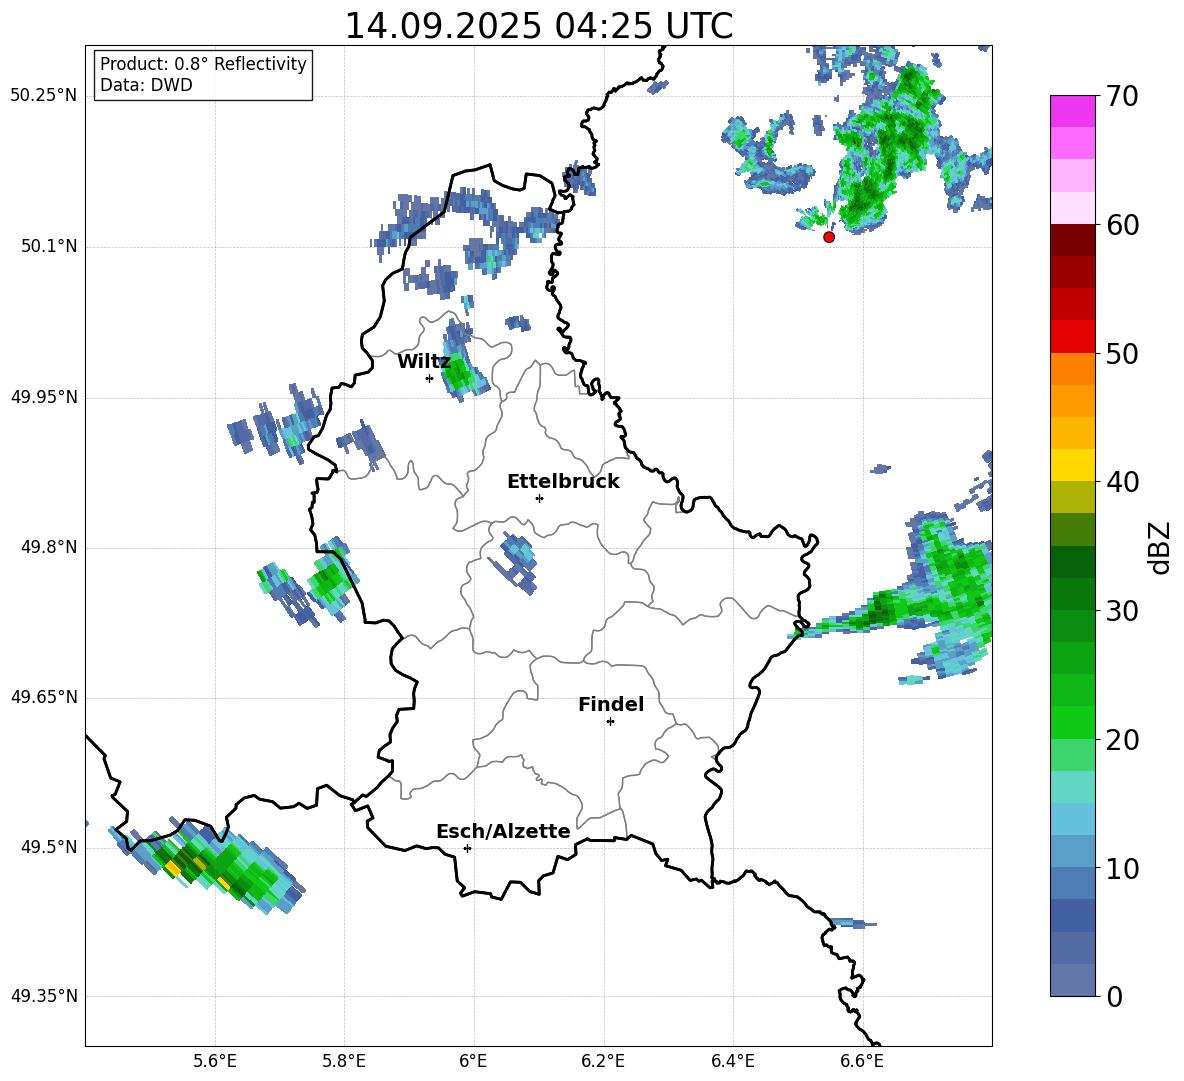Click the dBZ colorbar axis label

click(x=1160, y=547)
